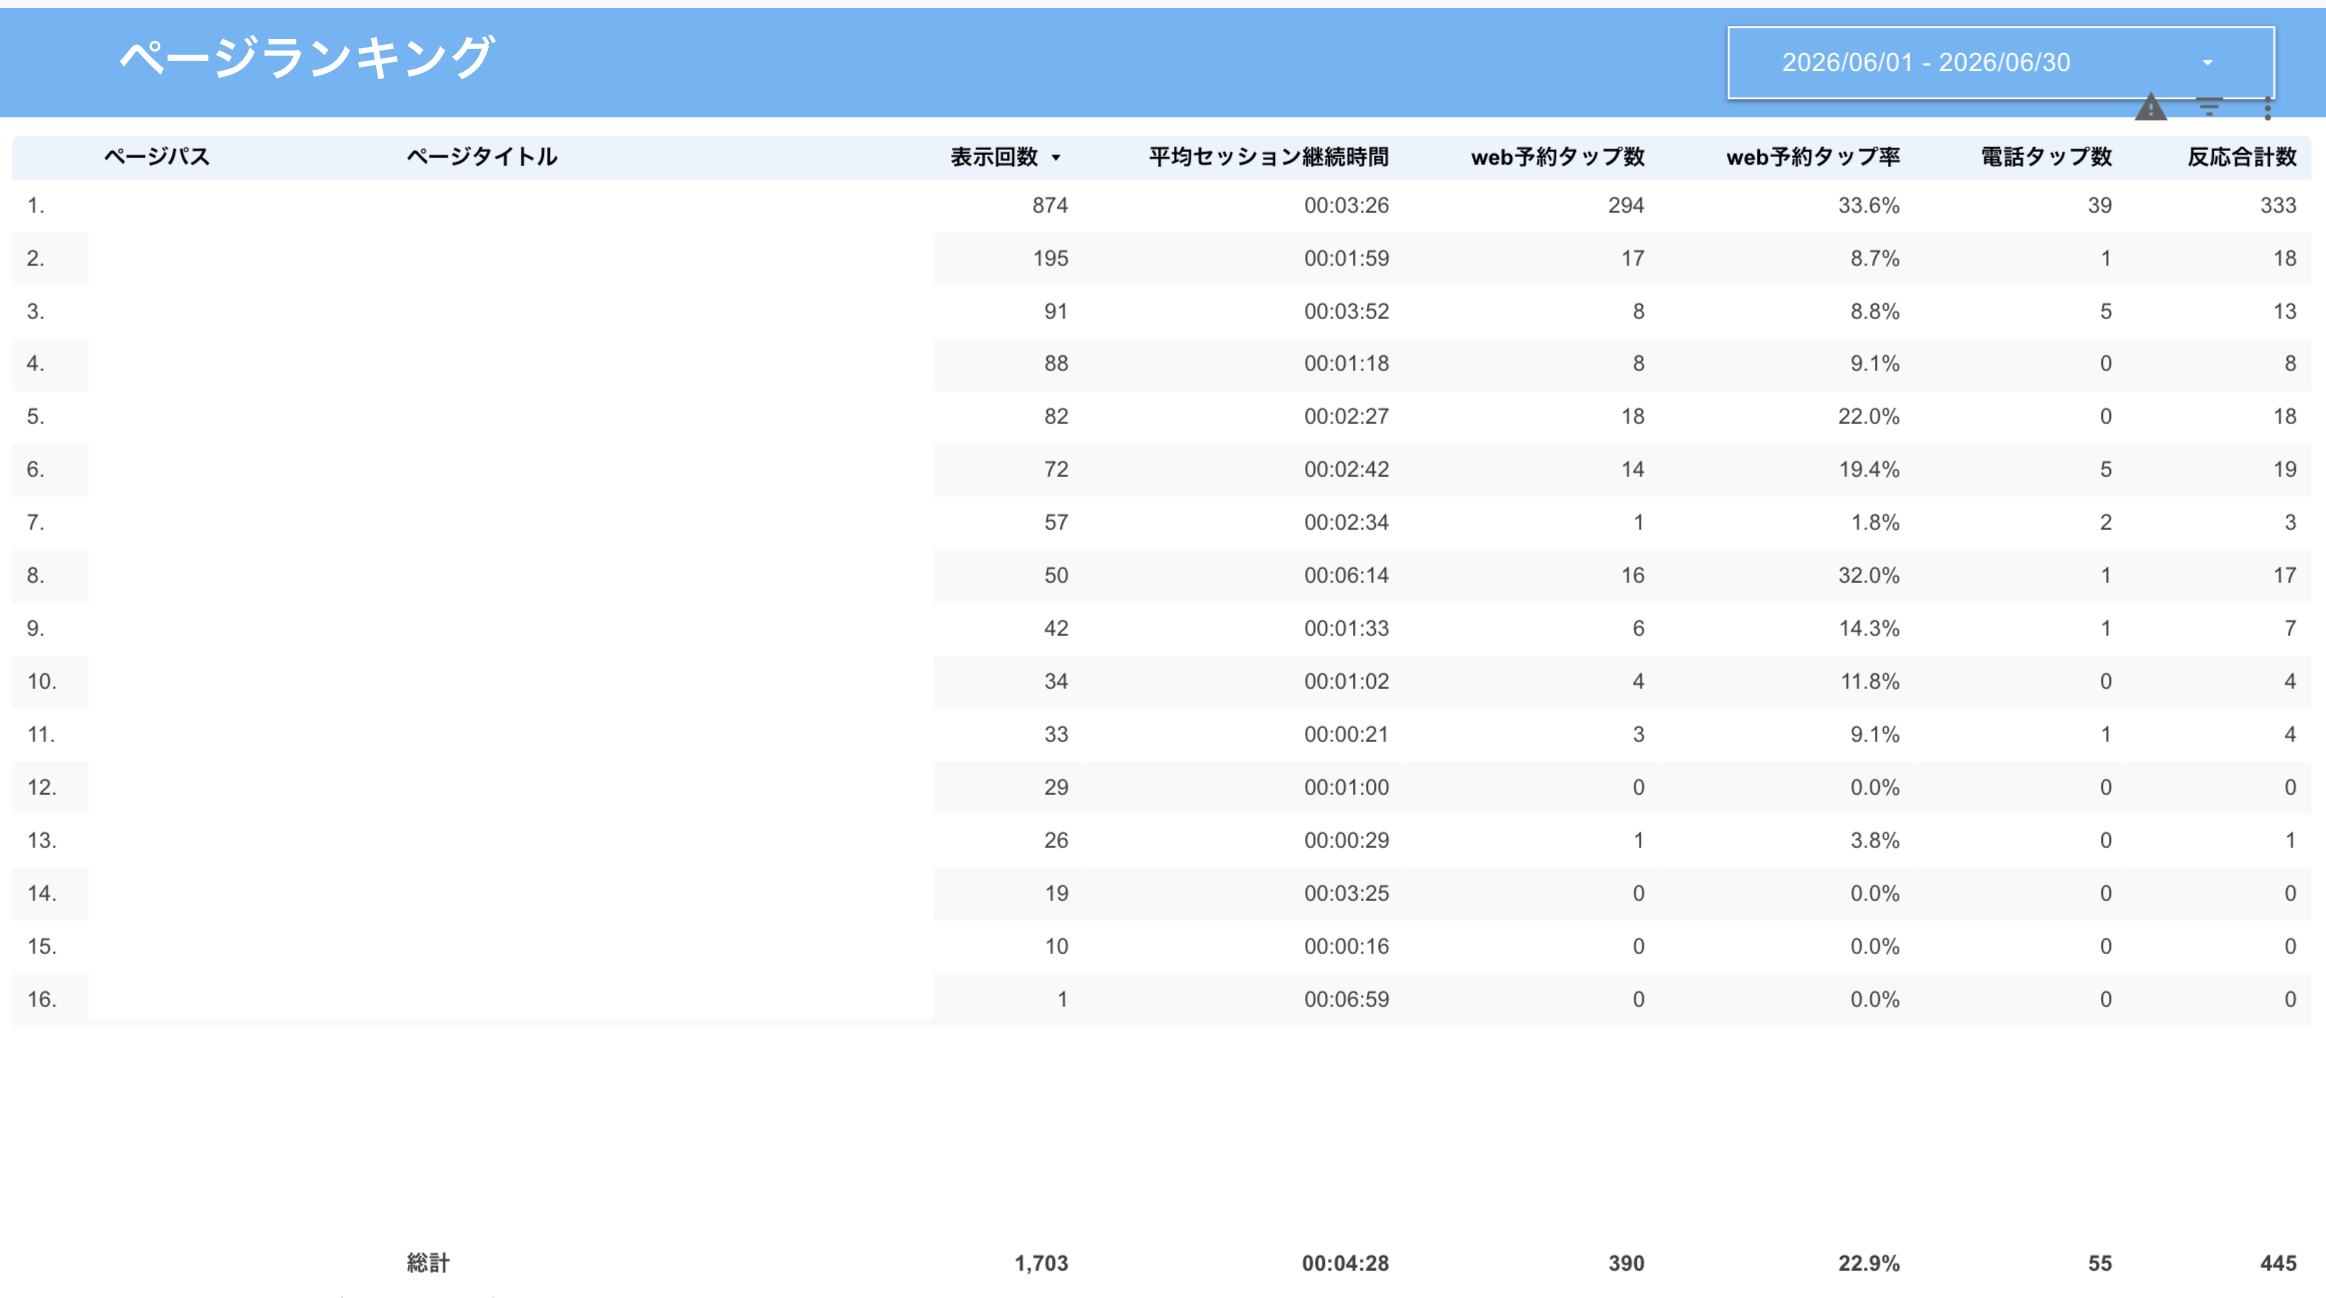Select the 34 views cell in row 10
Viewport: 2326px width, 1298px height.
[1056, 681]
